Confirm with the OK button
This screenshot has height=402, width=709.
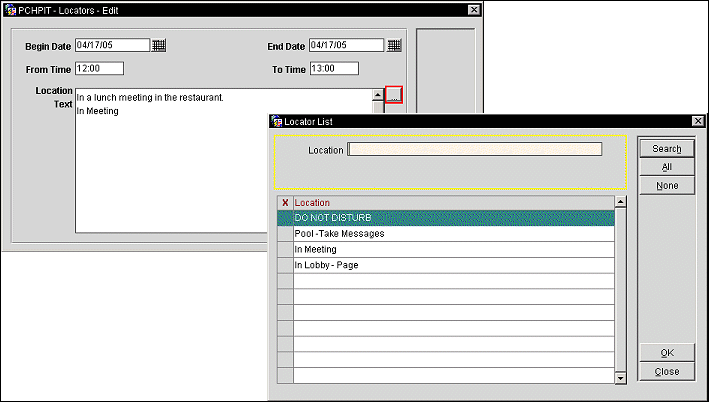(x=666, y=353)
